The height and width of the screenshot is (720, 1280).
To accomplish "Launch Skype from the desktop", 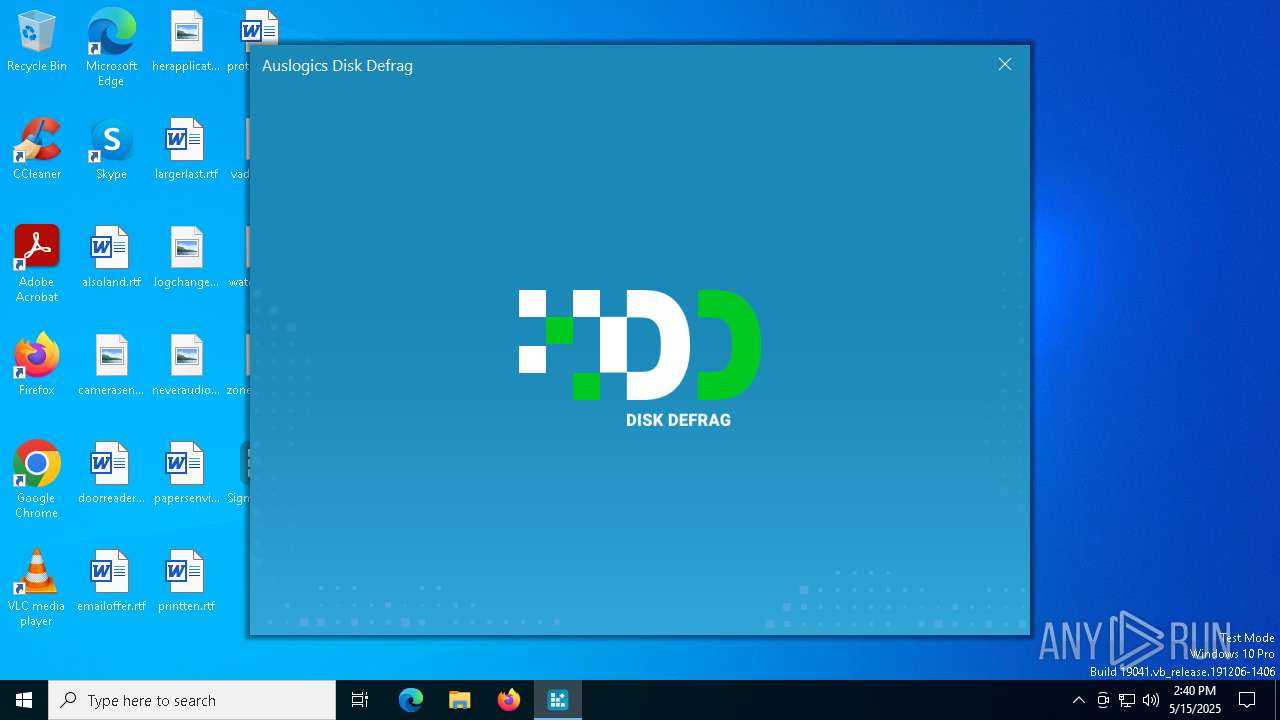I will click(111, 149).
